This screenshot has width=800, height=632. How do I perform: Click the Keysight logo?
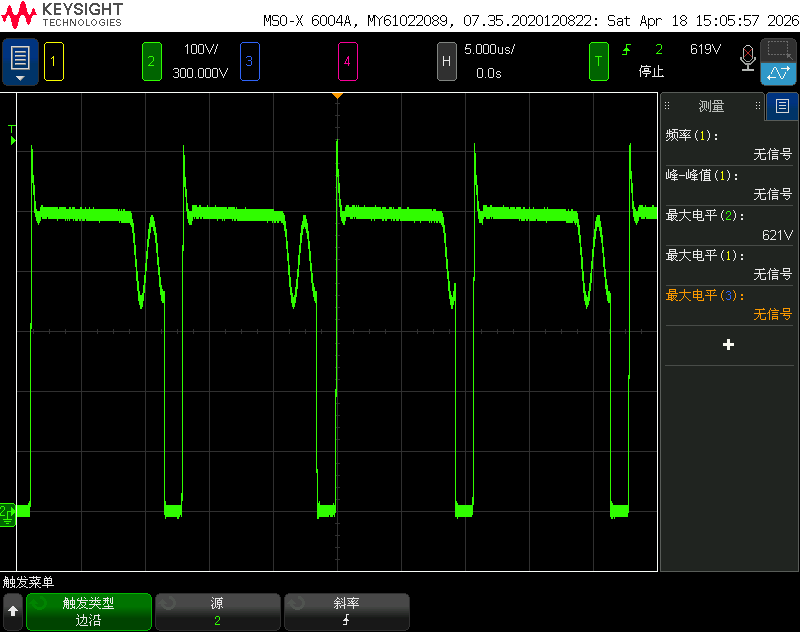(62, 15)
